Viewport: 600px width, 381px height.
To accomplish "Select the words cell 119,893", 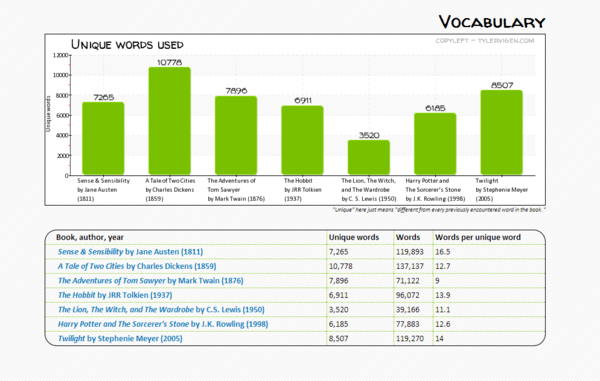I will pyautogui.click(x=410, y=252).
